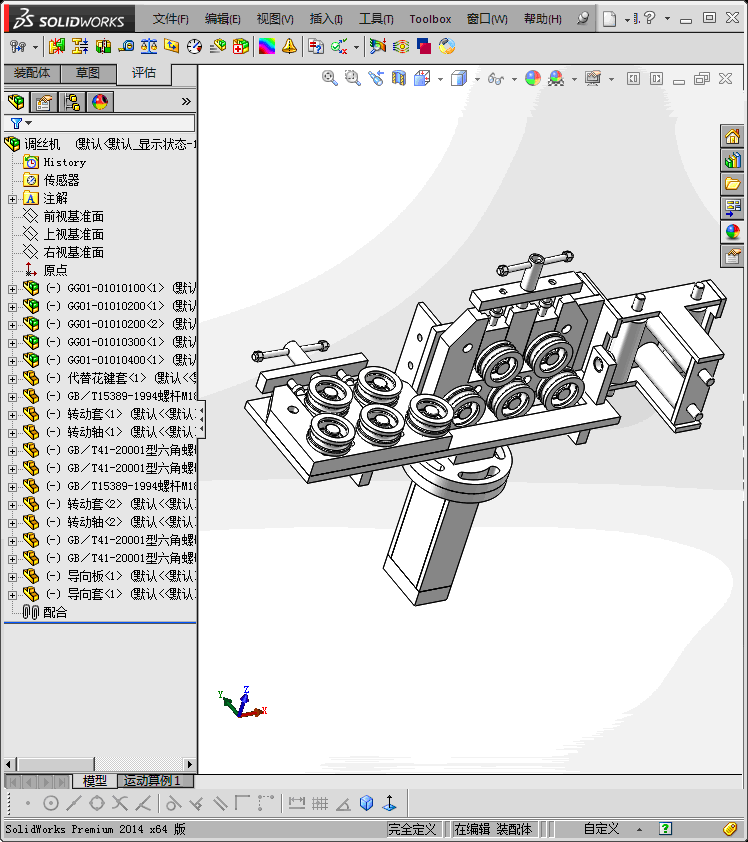Click Hide/Show Items glasses icon
Image resolution: width=748 pixels, height=842 pixels.
coord(496,79)
